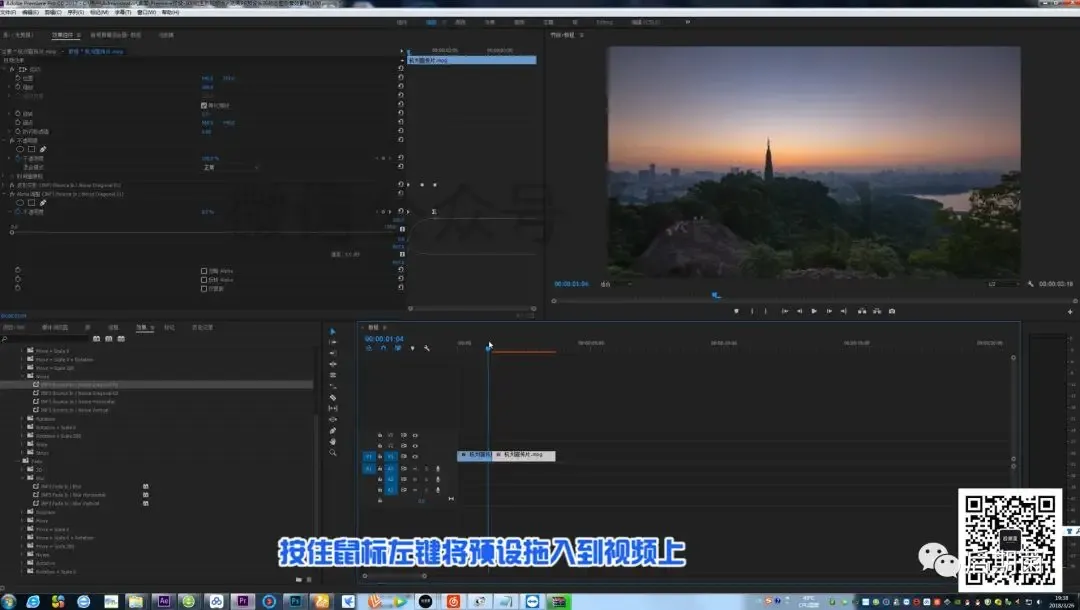Select the Hand tool

coord(333,441)
